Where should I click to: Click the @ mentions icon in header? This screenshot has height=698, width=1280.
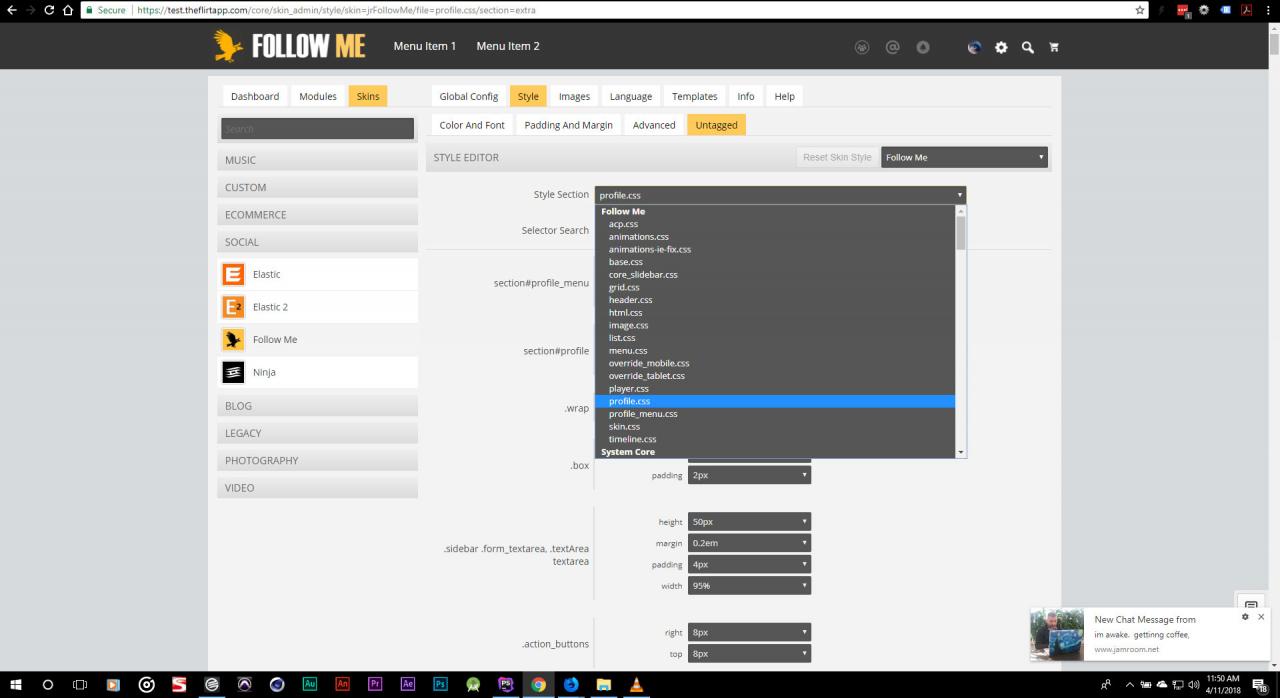tap(892, 47)
